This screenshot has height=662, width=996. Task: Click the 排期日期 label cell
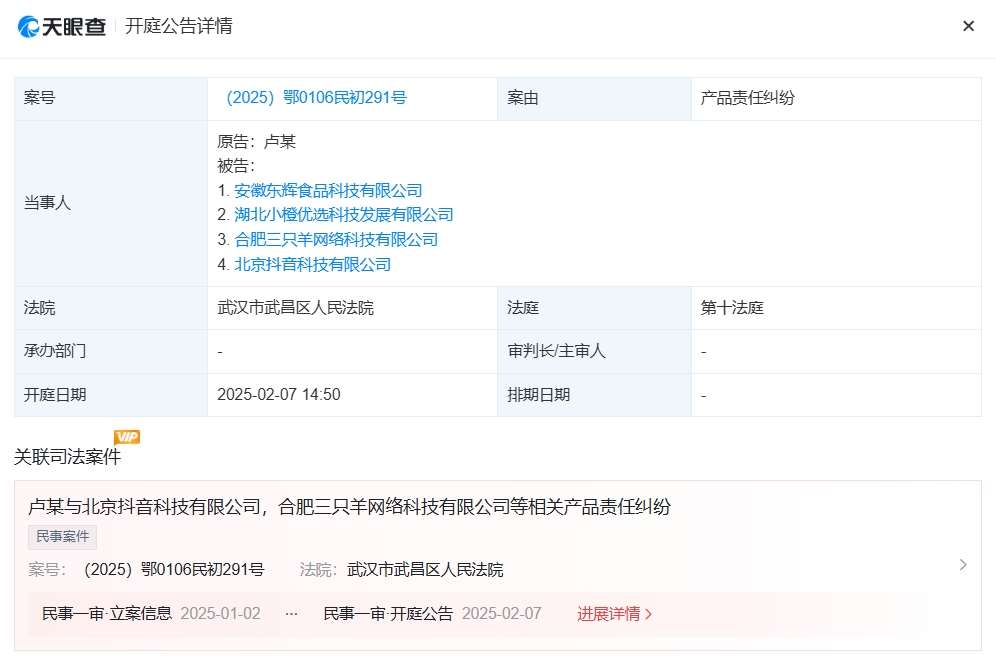594,395
